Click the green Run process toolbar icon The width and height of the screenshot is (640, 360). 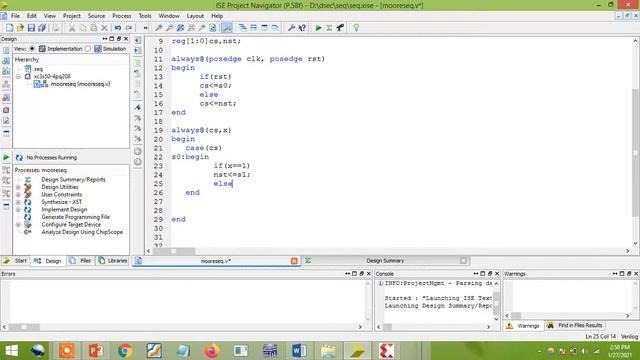coord(318,28)
